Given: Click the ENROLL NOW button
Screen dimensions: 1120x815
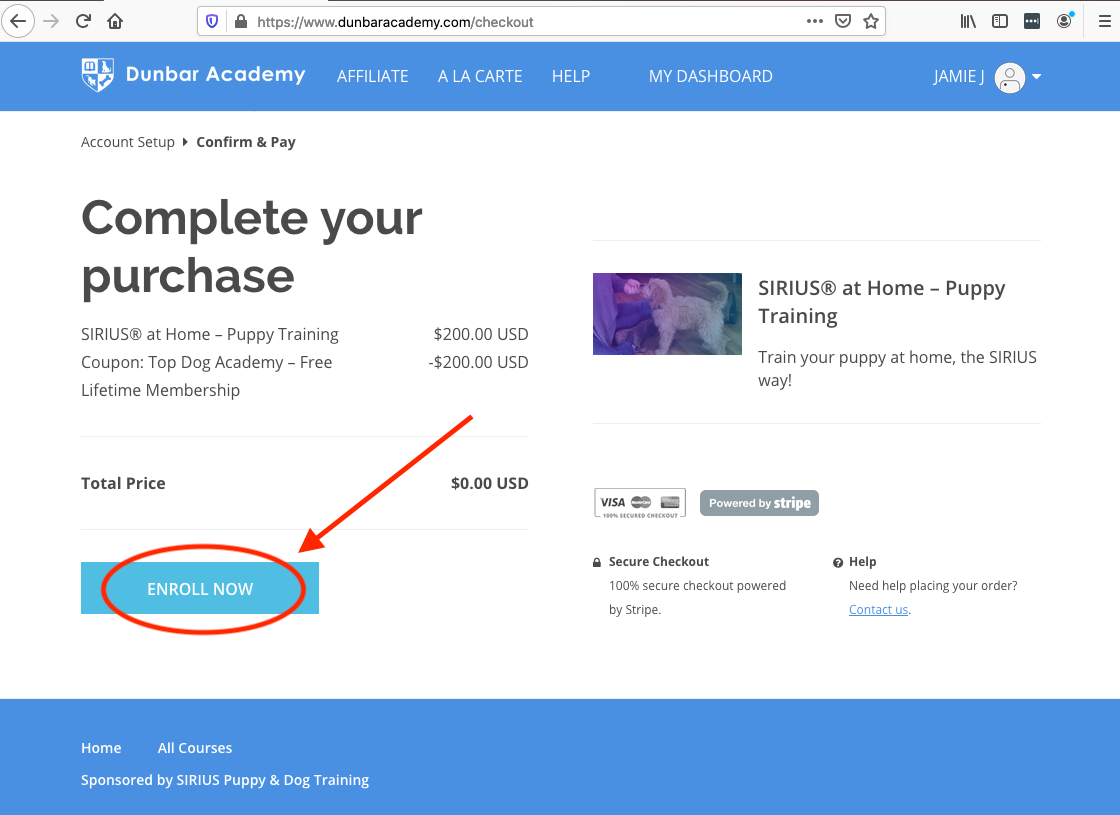Looking at the screenshot, I should [x=200, y=588].
